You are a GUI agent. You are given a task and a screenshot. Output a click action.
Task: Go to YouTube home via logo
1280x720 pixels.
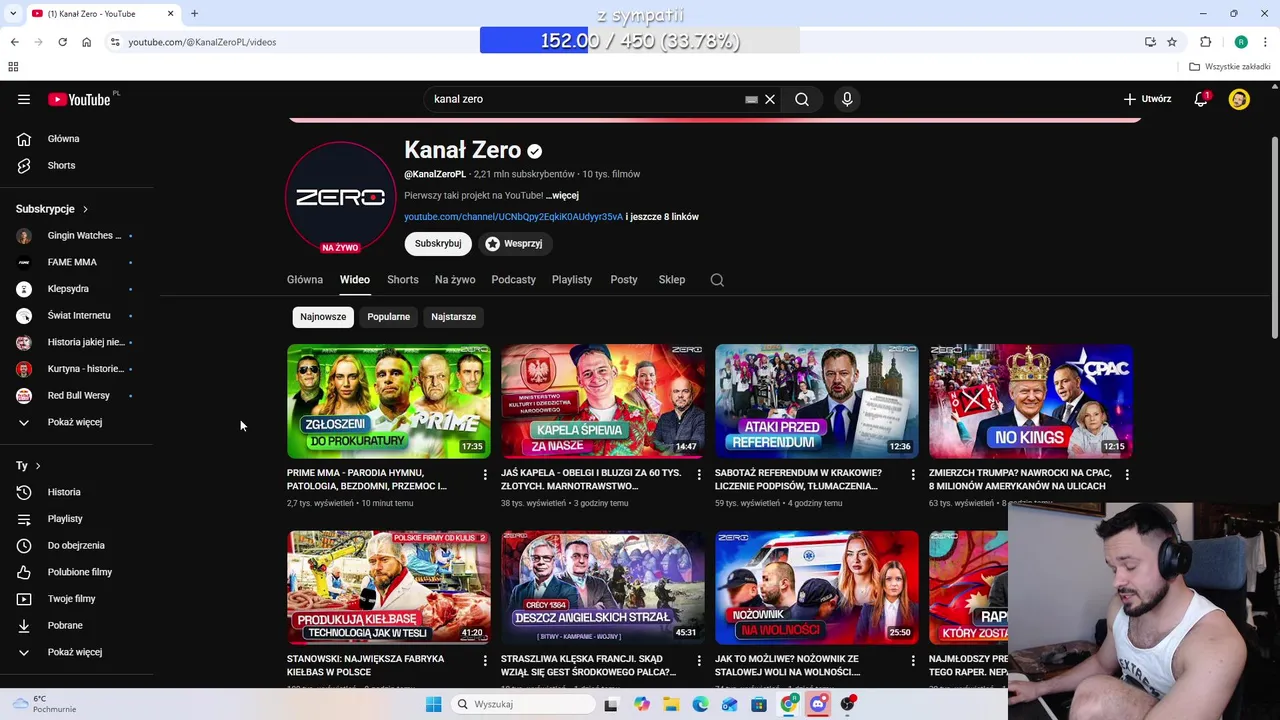[x=79, y=99]
